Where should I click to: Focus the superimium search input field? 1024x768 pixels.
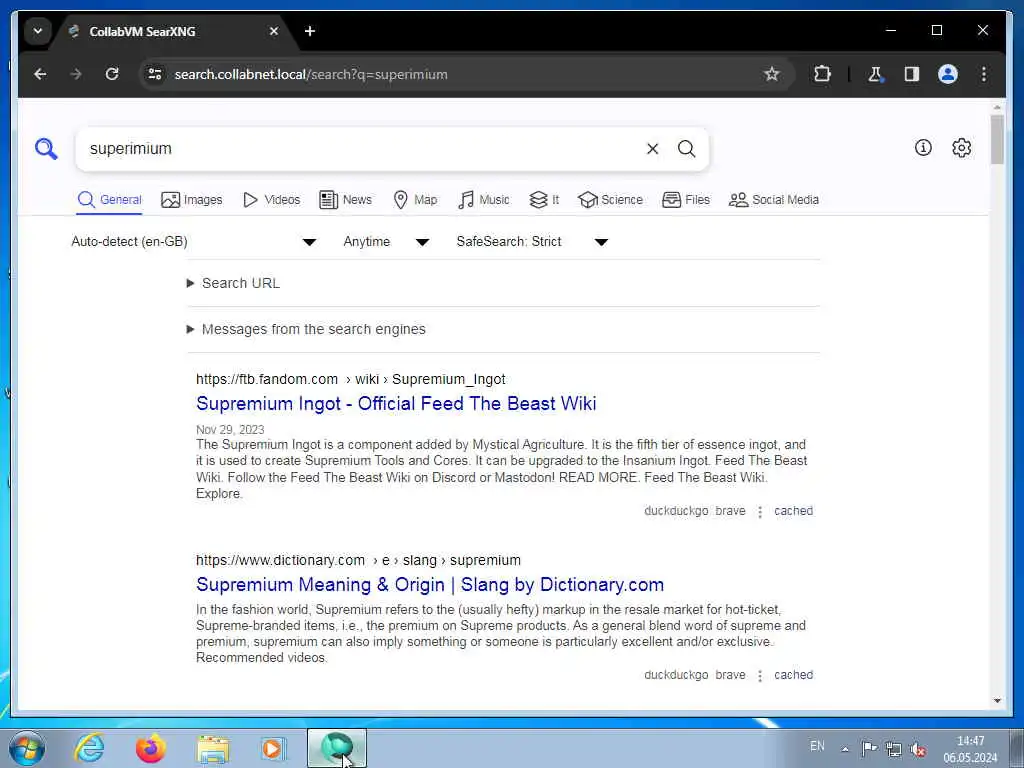pyautogui.click(x=359, y=149)
